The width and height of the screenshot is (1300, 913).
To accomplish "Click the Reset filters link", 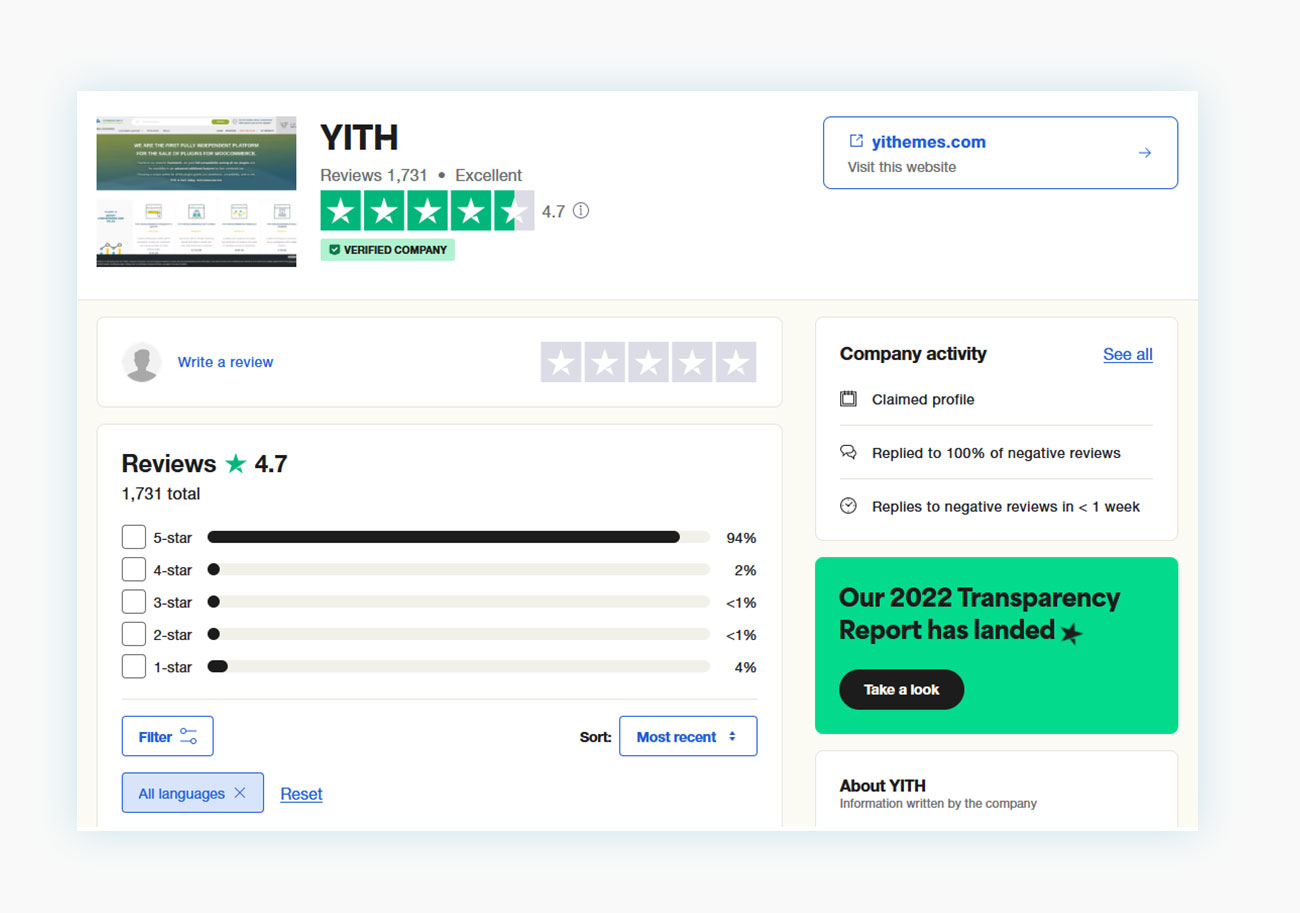I will coord(301,794).
